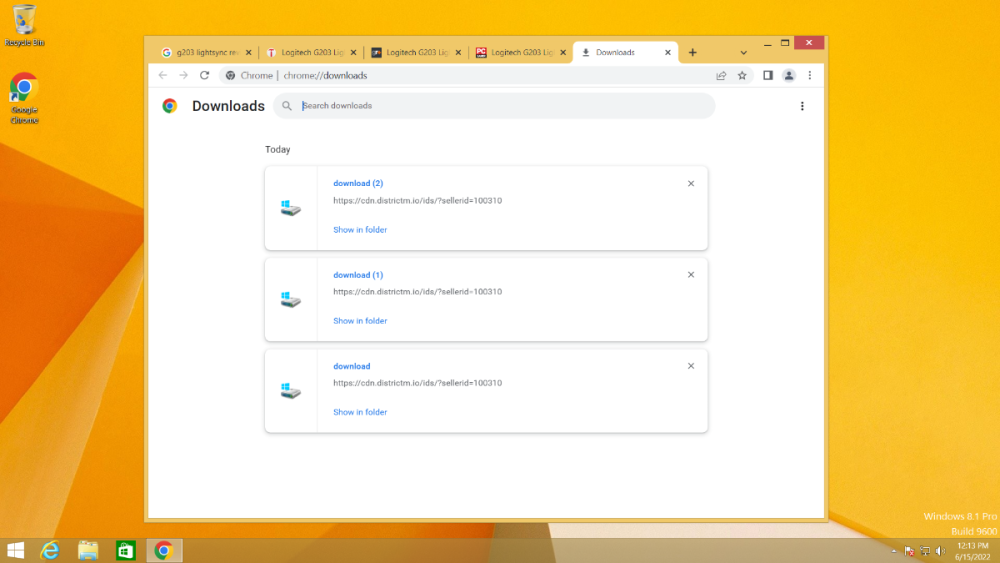The image size is (1000, 563).
Task: Go back using the browser back arrow
Action: tap(163, 75)
